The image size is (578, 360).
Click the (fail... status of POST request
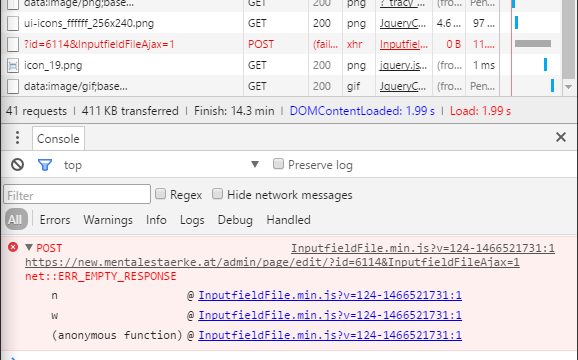[325, 44]
